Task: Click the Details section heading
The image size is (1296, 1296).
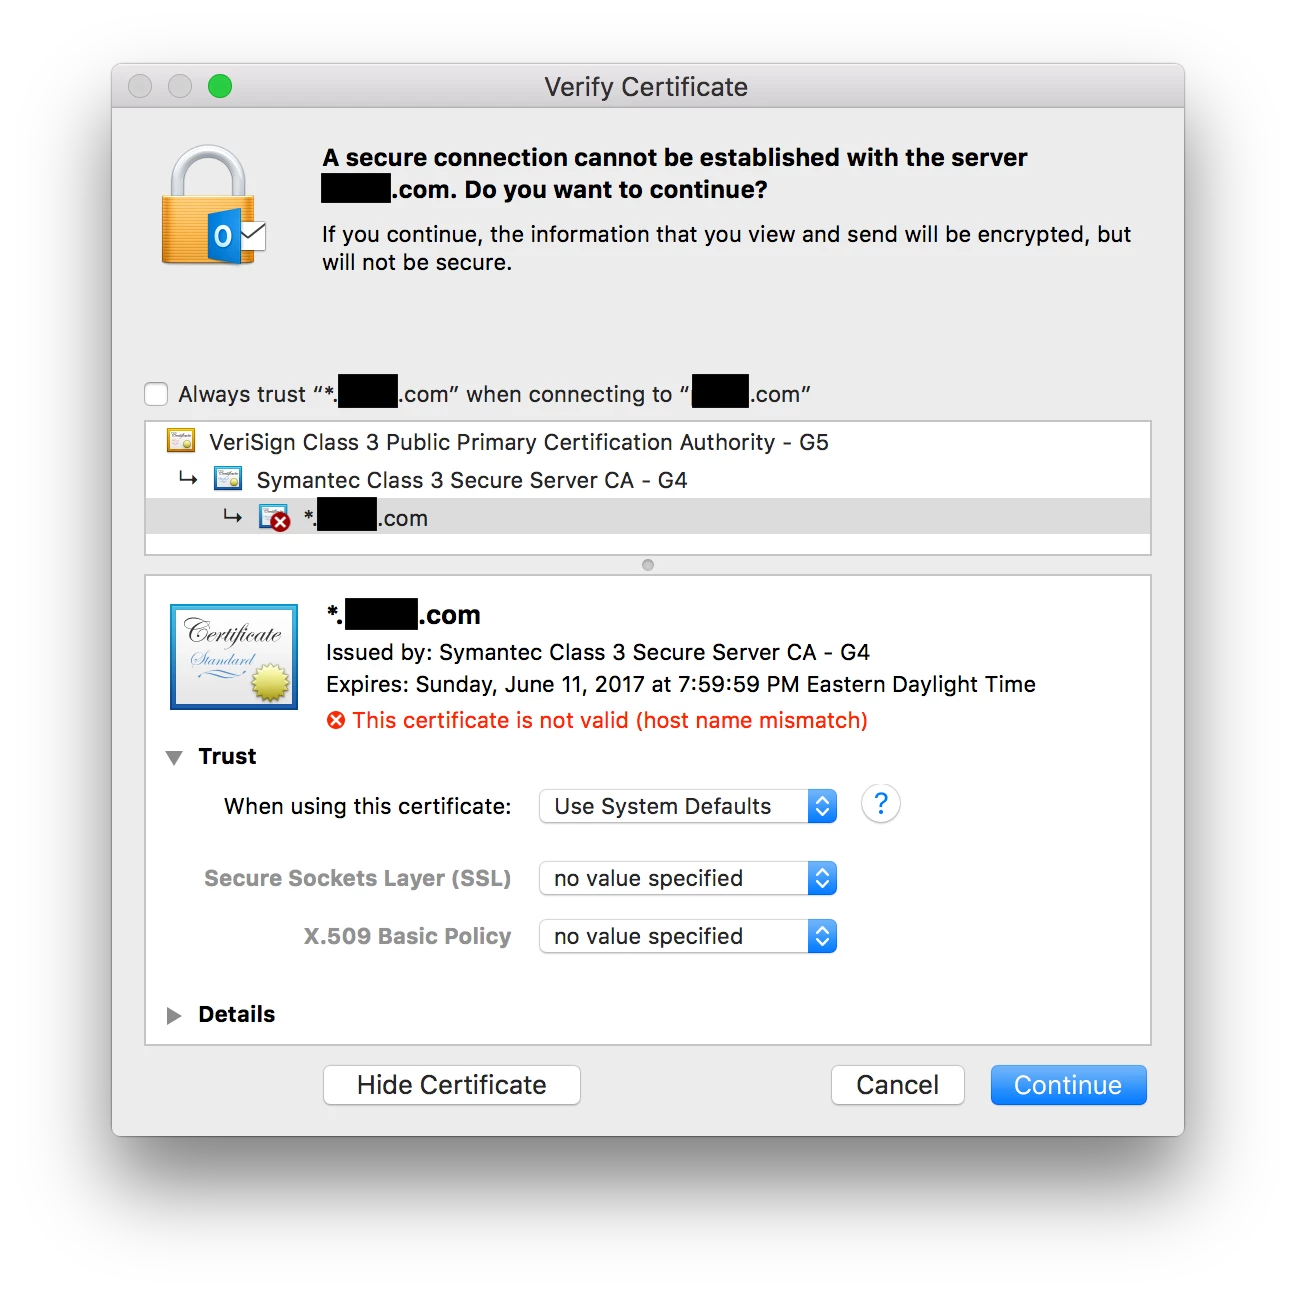Action: [x=237, y=1014]
